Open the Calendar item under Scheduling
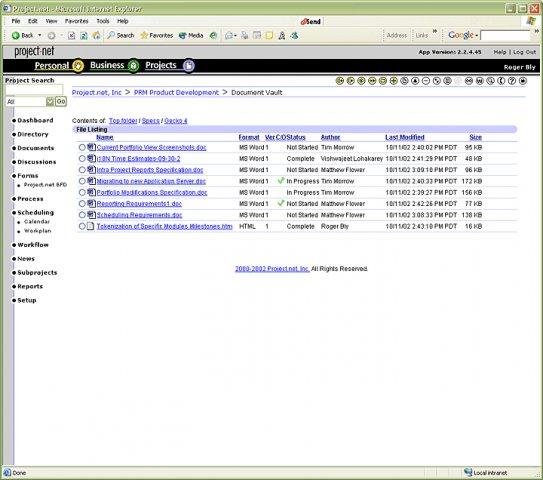Screen dimensions: 543x480 tap(37, 221)
